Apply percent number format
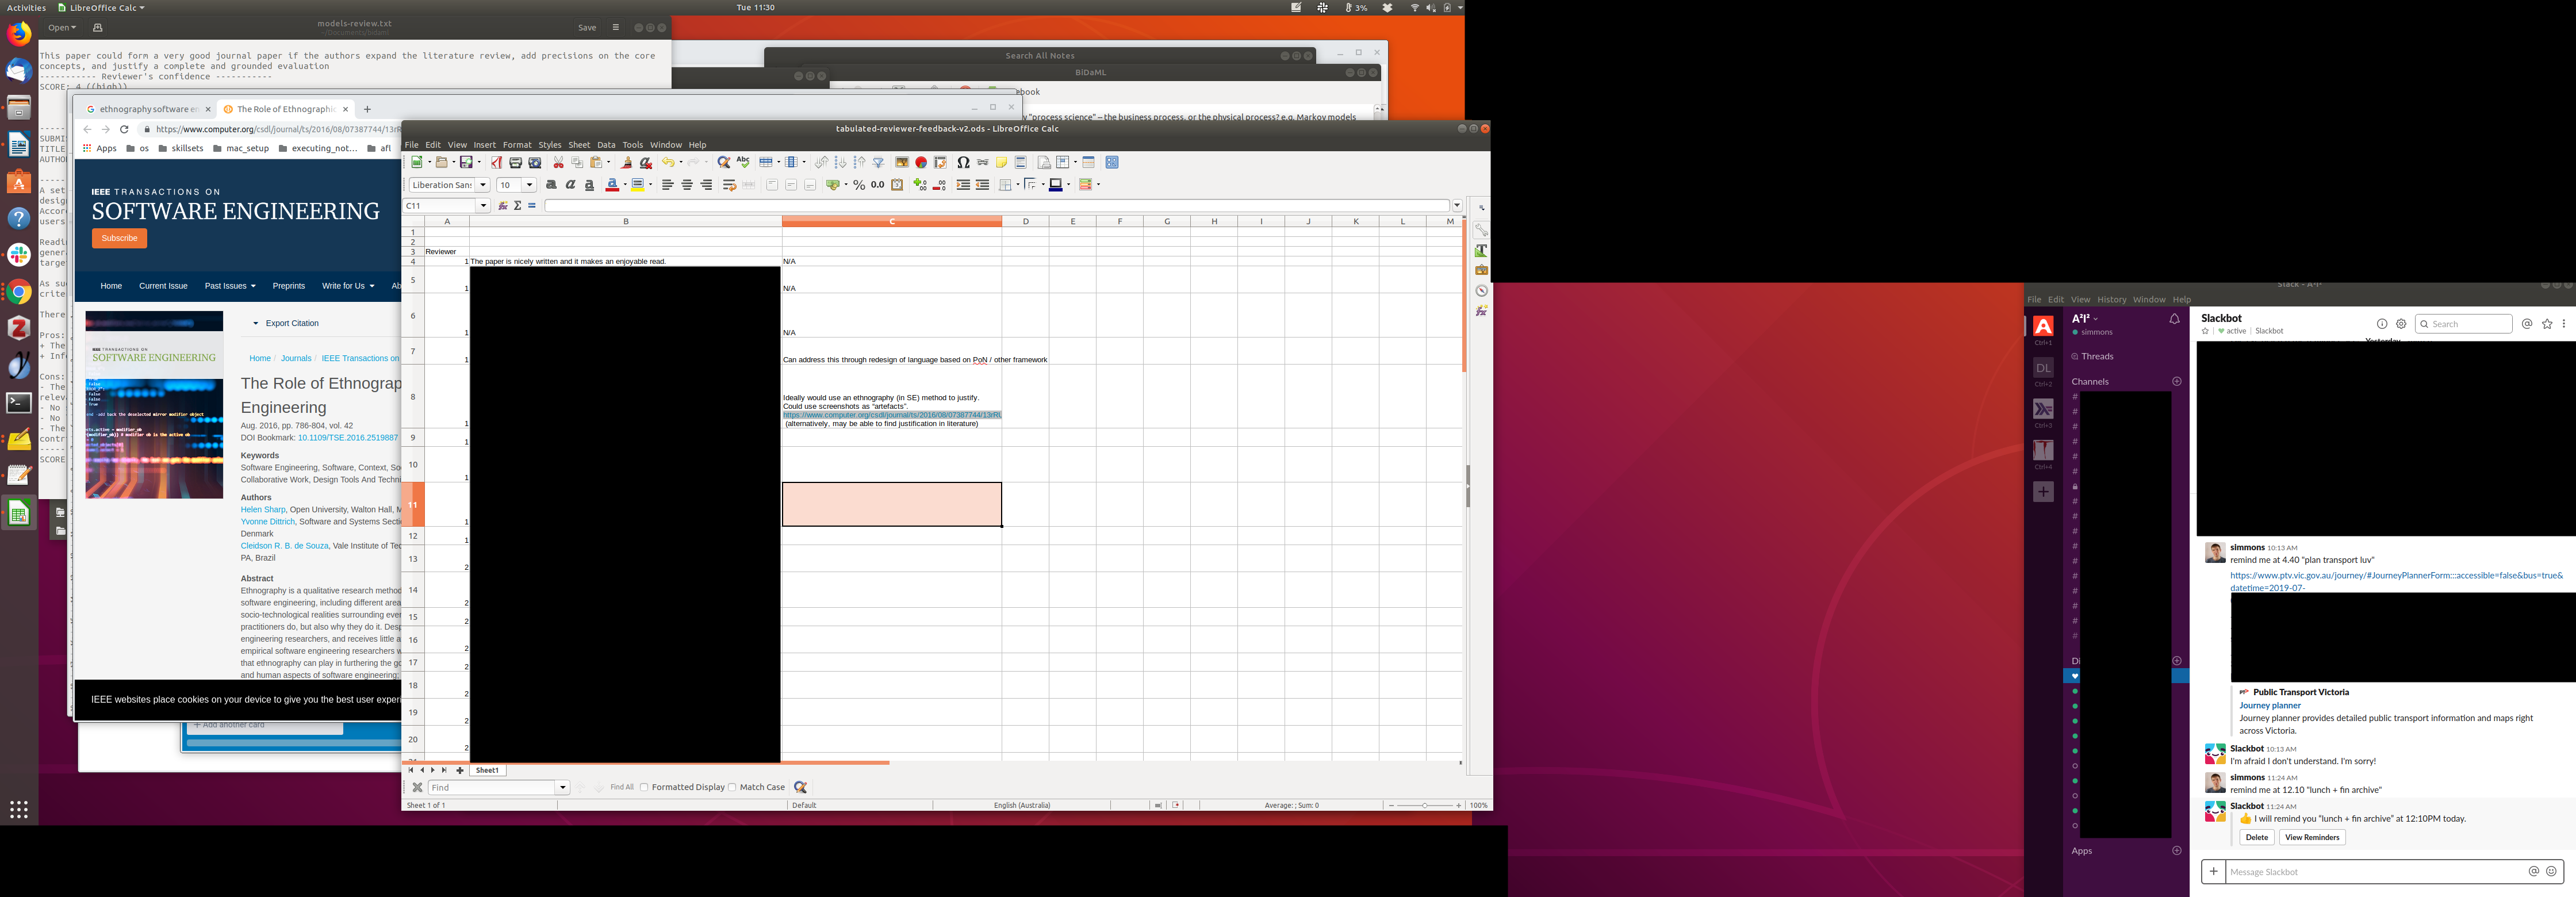 click(x=859, y=185)
